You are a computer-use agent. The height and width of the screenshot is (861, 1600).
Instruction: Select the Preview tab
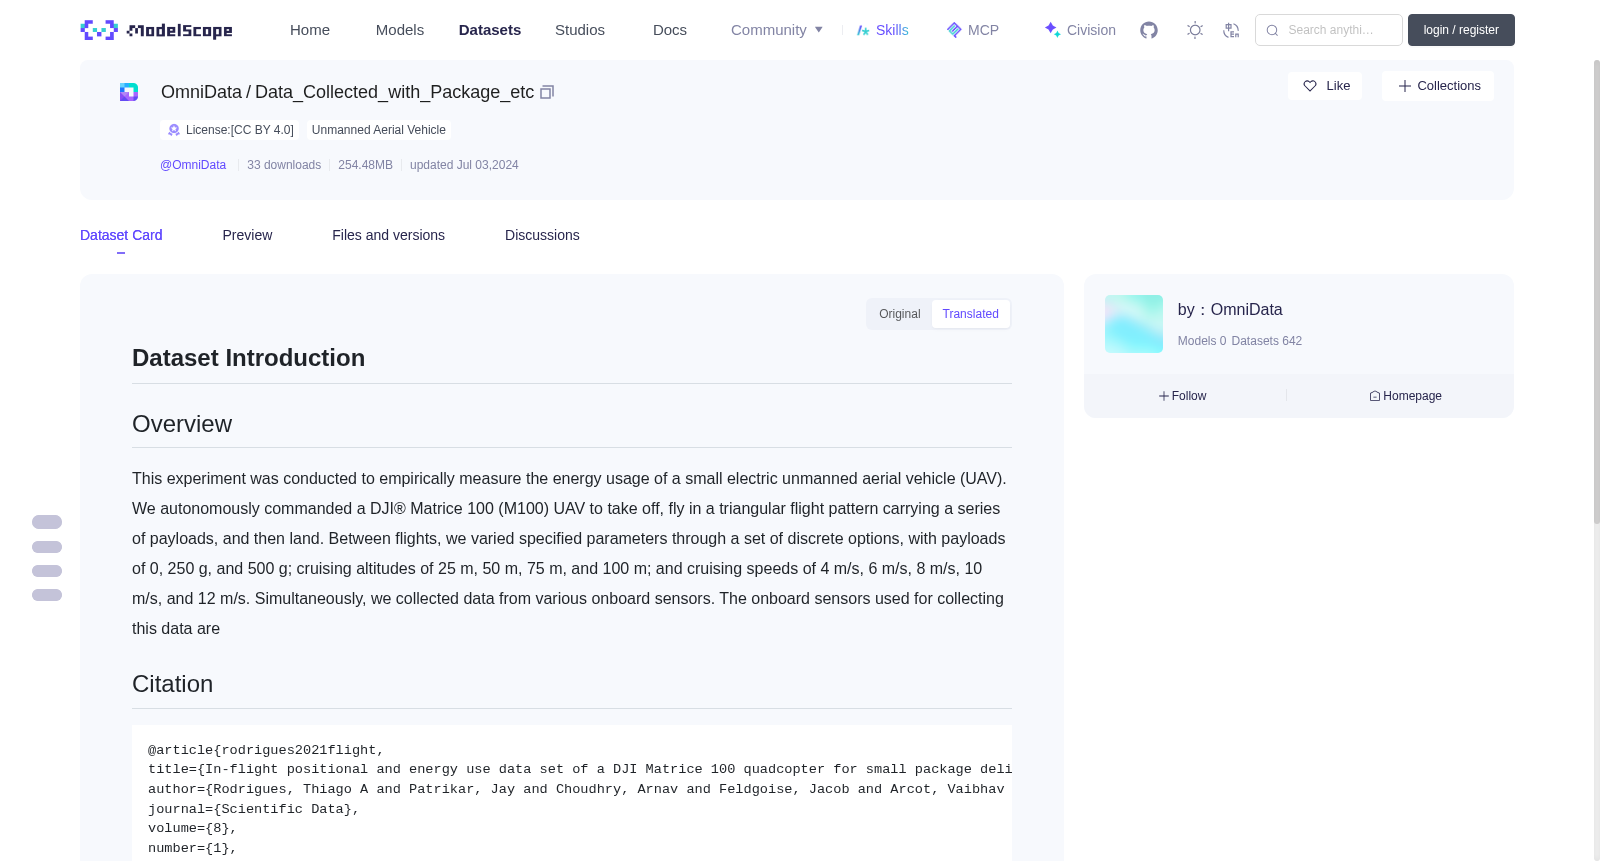[247, 235]
